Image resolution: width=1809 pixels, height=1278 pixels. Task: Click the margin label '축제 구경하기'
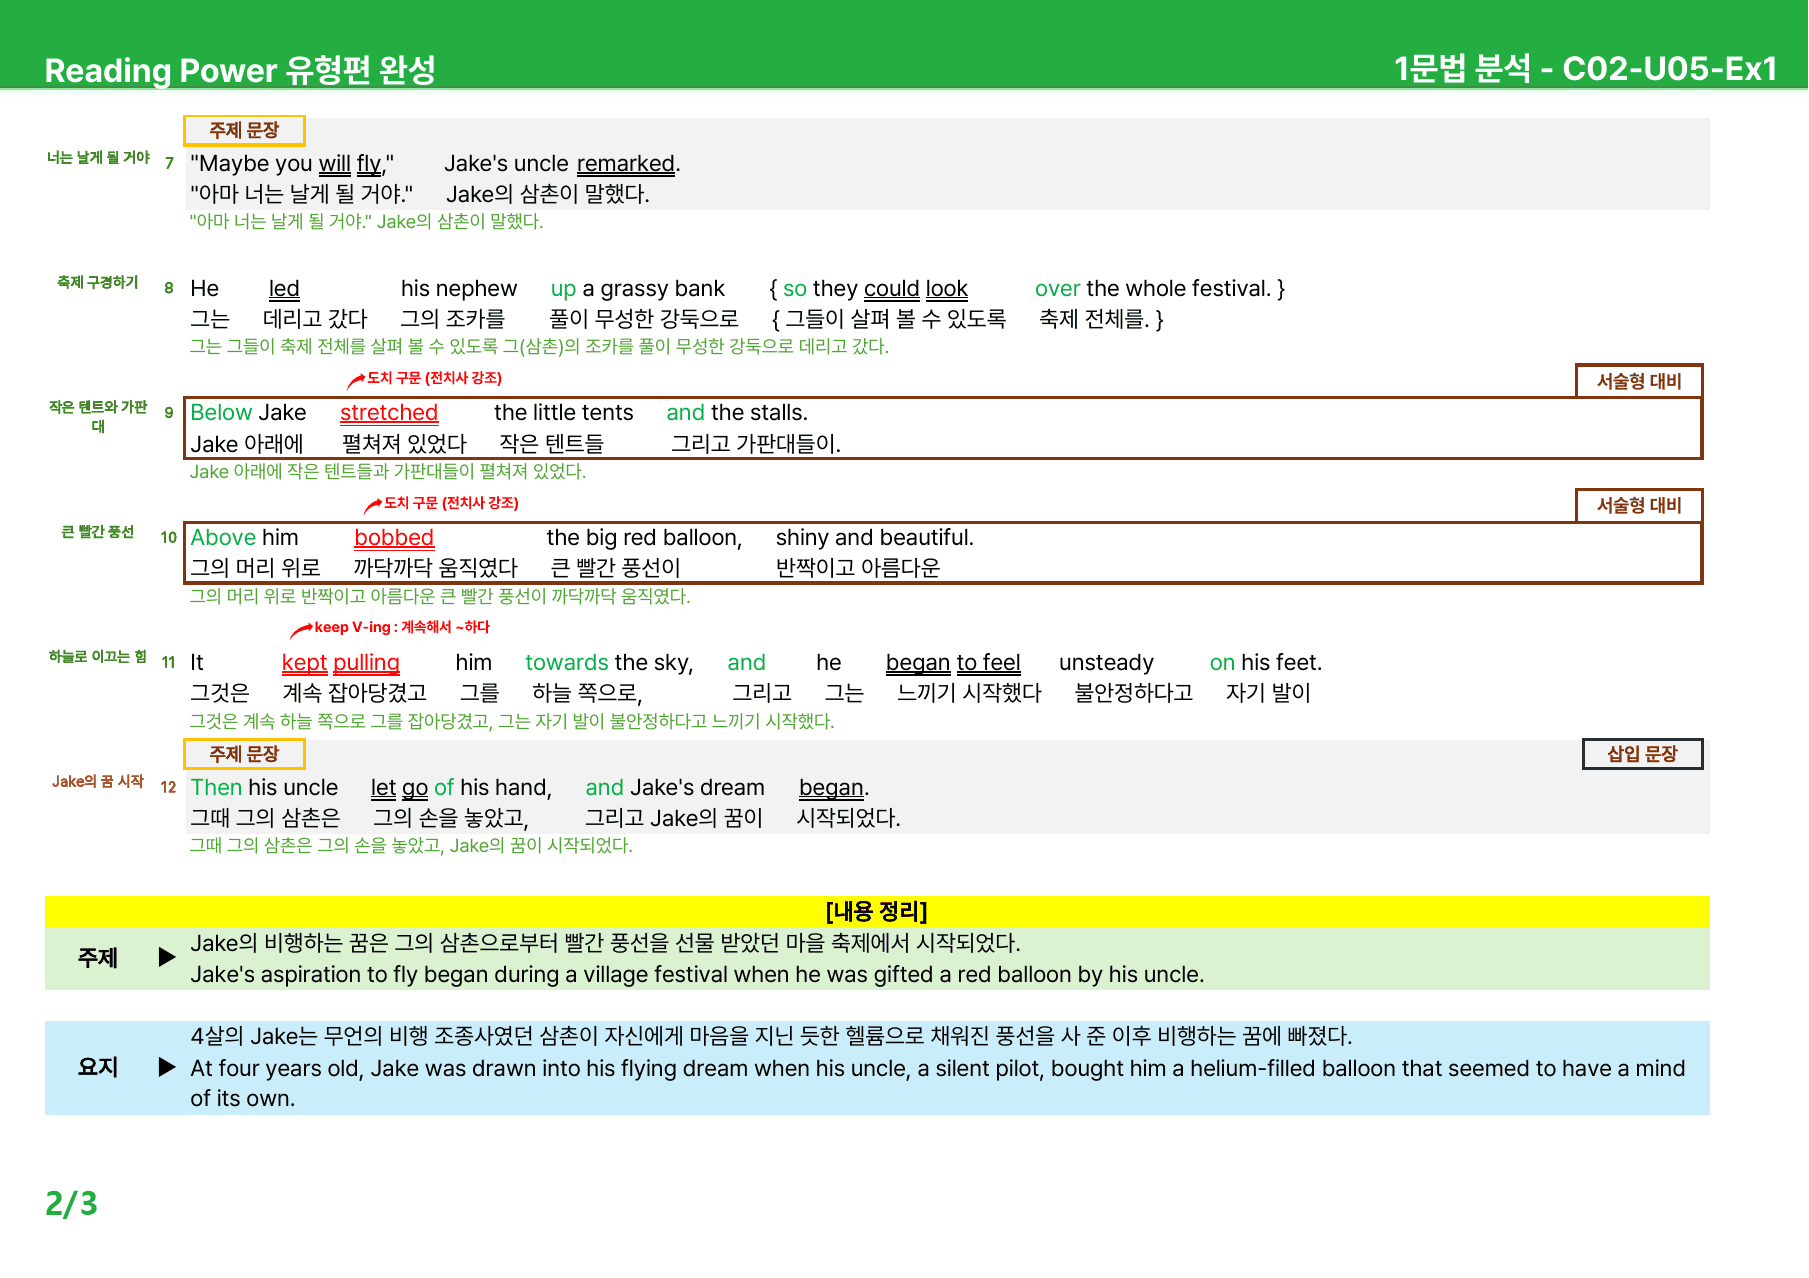[98, 283]
